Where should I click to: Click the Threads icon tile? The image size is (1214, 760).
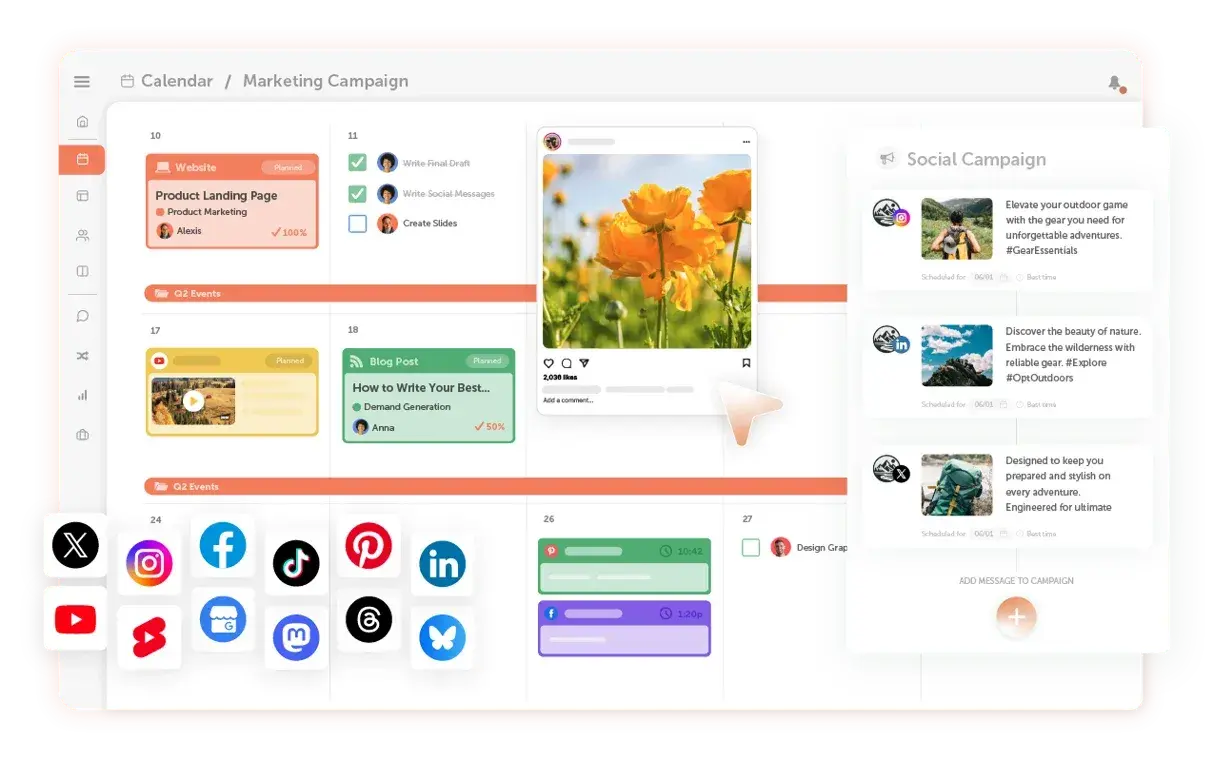pyautogui.click(x=368, y=620)
